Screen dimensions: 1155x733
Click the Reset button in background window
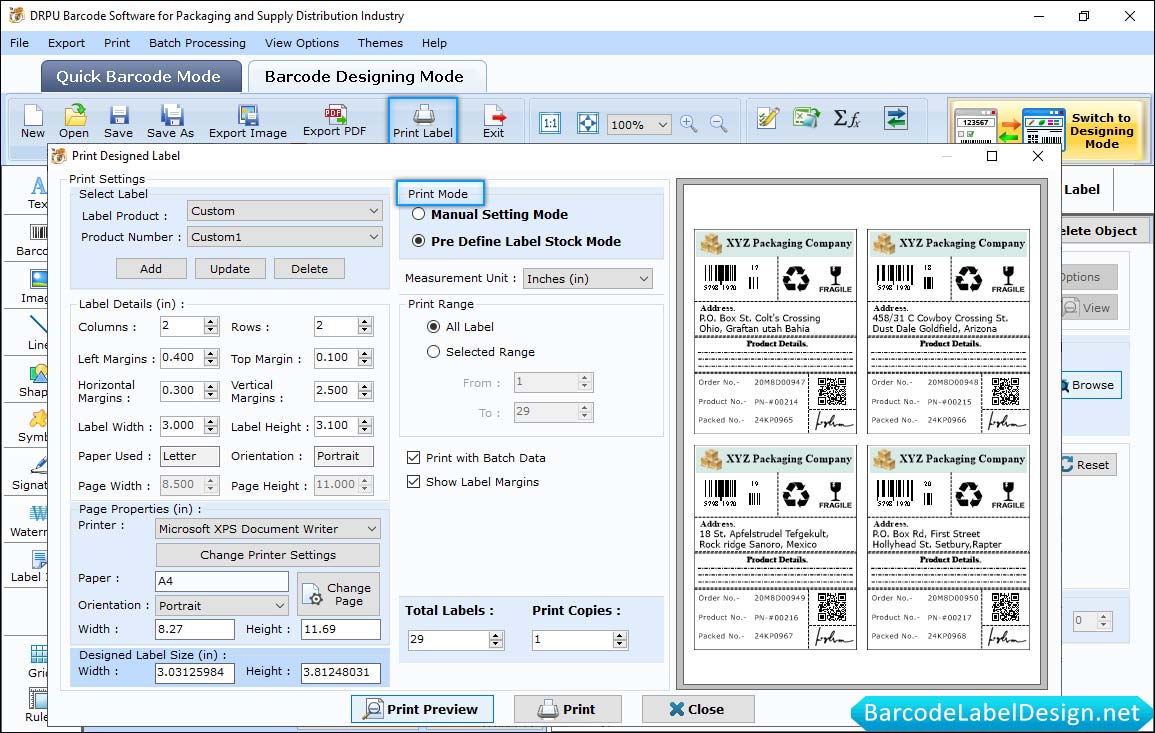coord(1088,465)
